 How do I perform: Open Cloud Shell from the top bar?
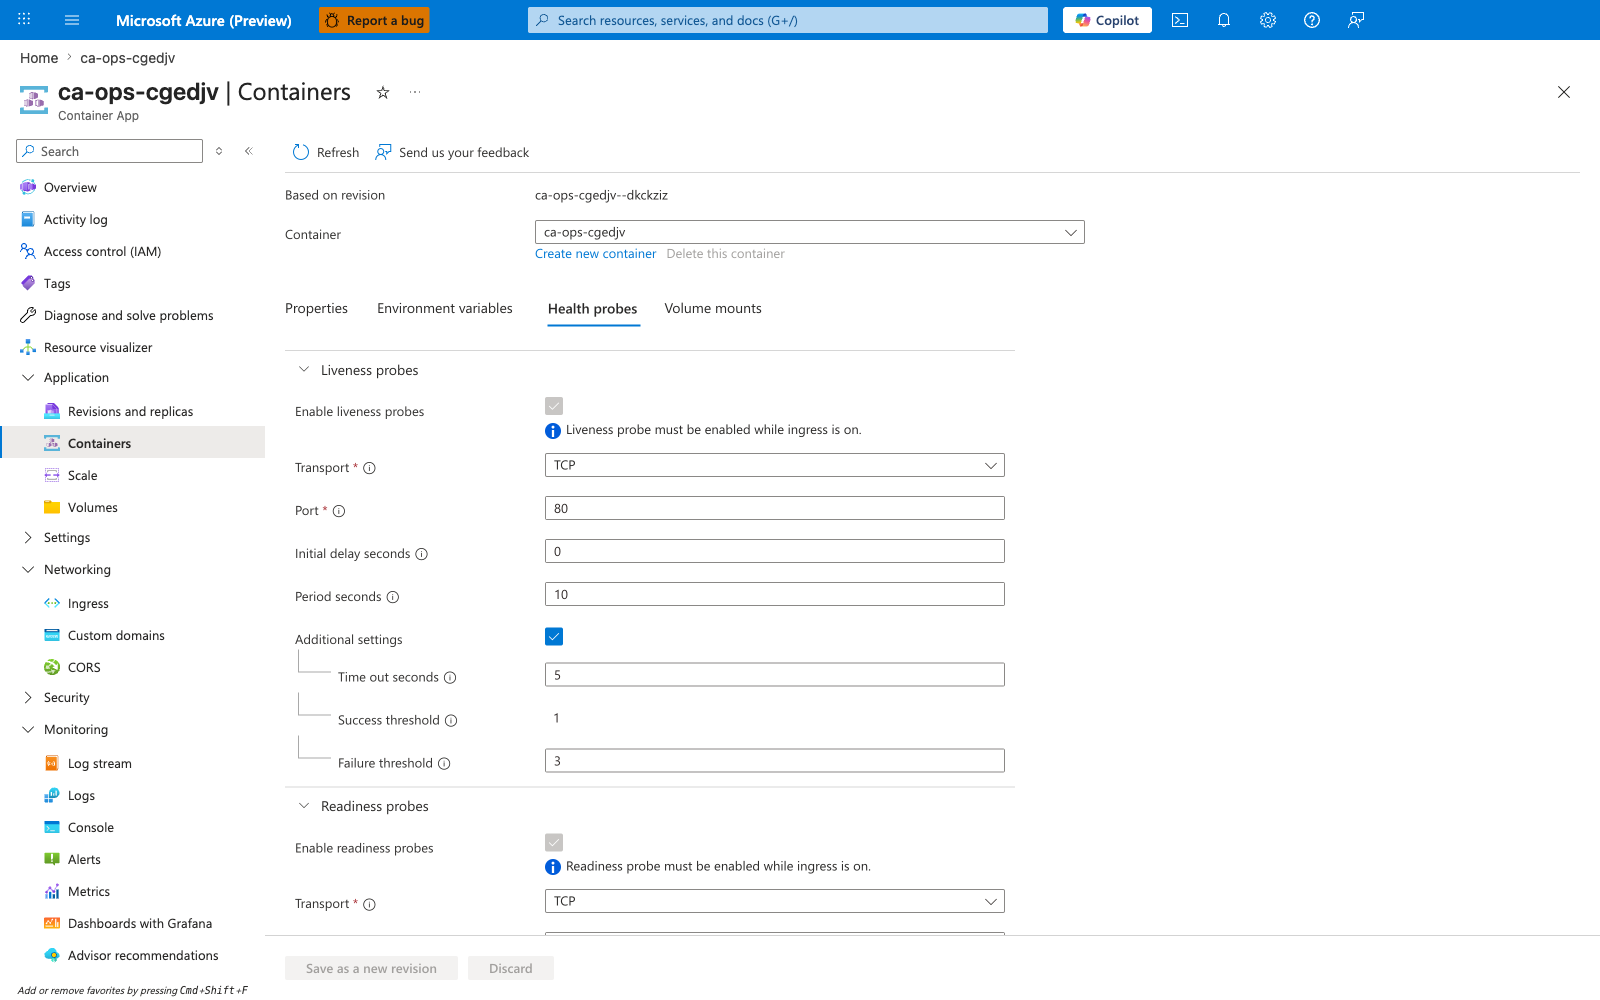1180,20
